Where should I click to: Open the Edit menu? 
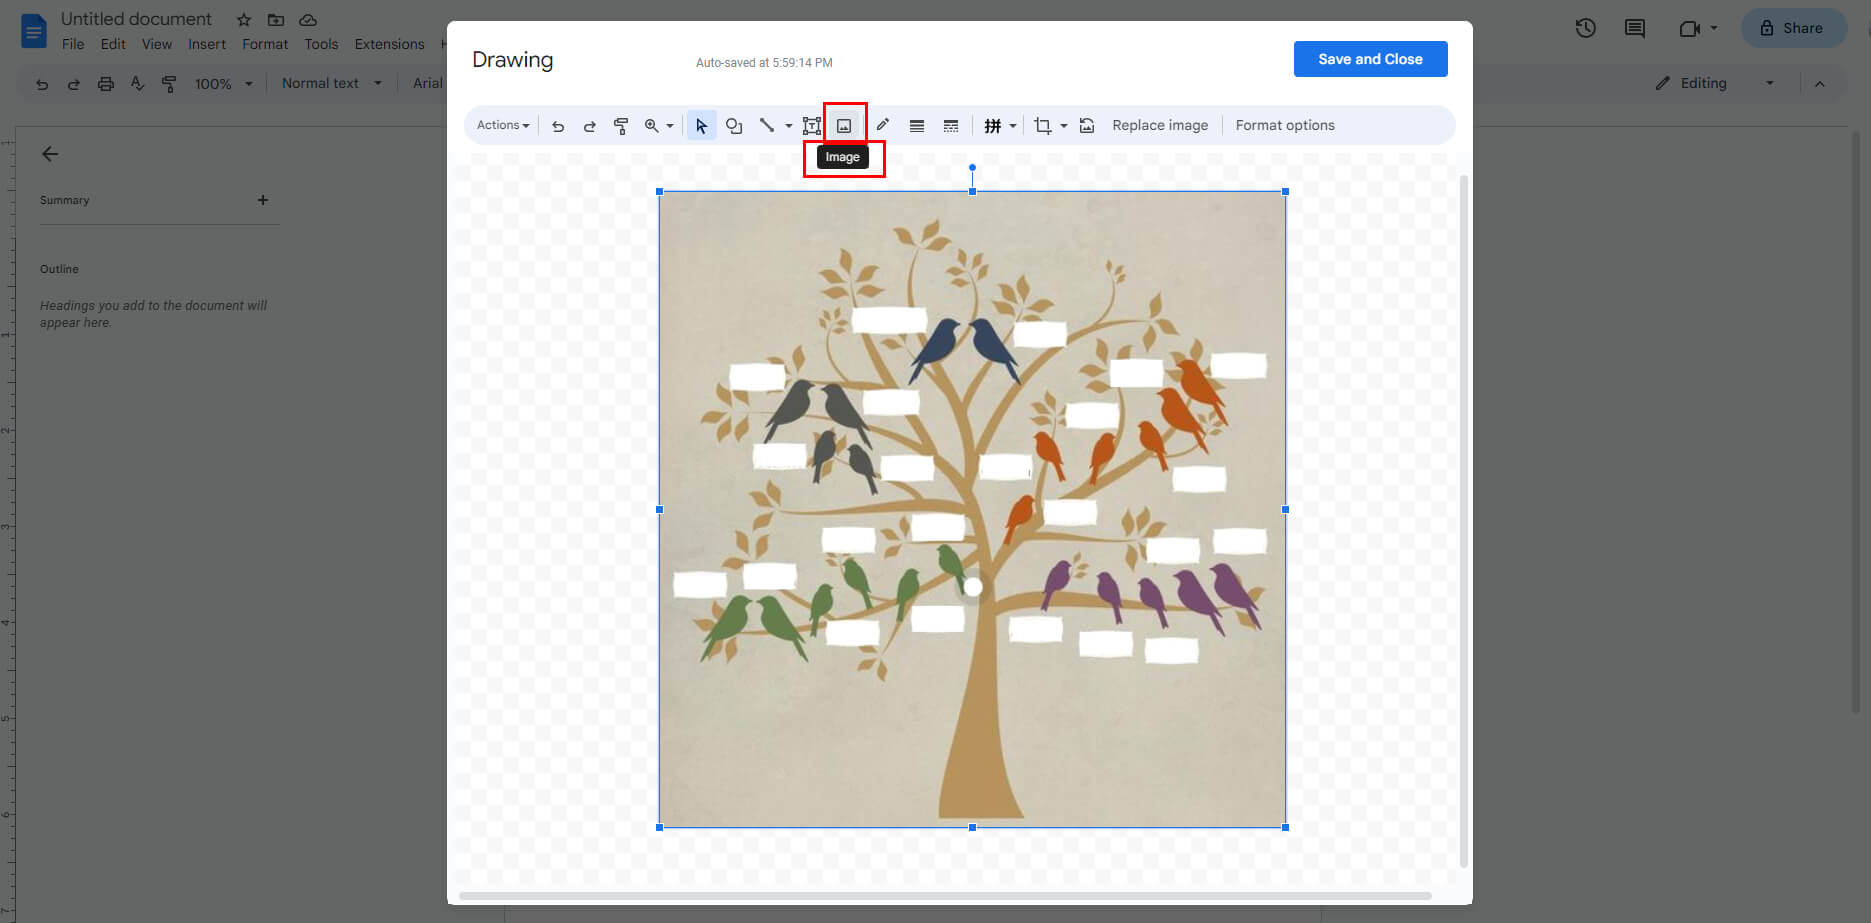113,45
